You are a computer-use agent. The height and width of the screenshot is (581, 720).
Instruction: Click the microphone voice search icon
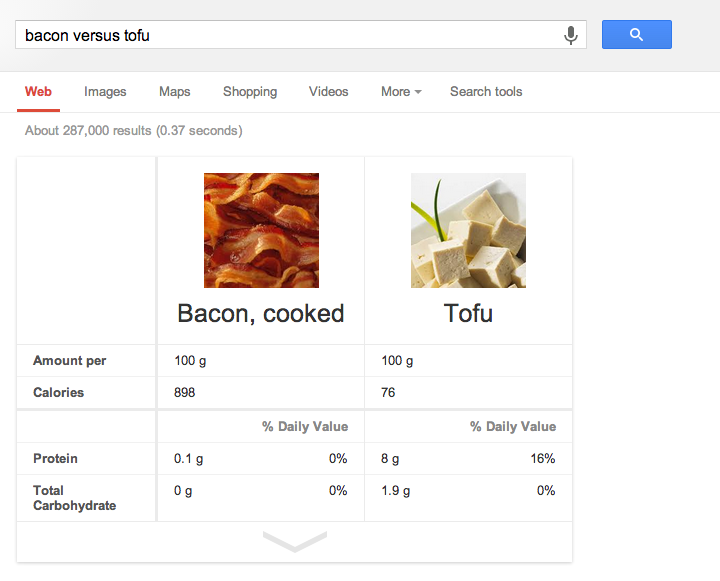tap(571, 35)
